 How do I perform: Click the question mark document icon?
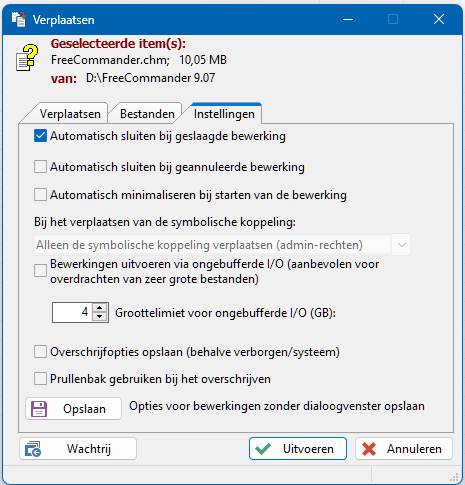click(27, 58)
